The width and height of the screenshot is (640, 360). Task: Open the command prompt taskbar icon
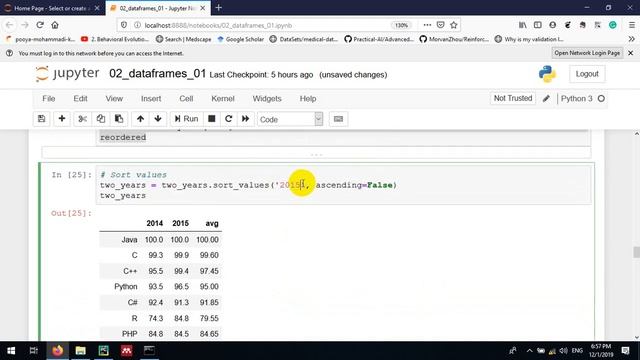click(149, 351)
